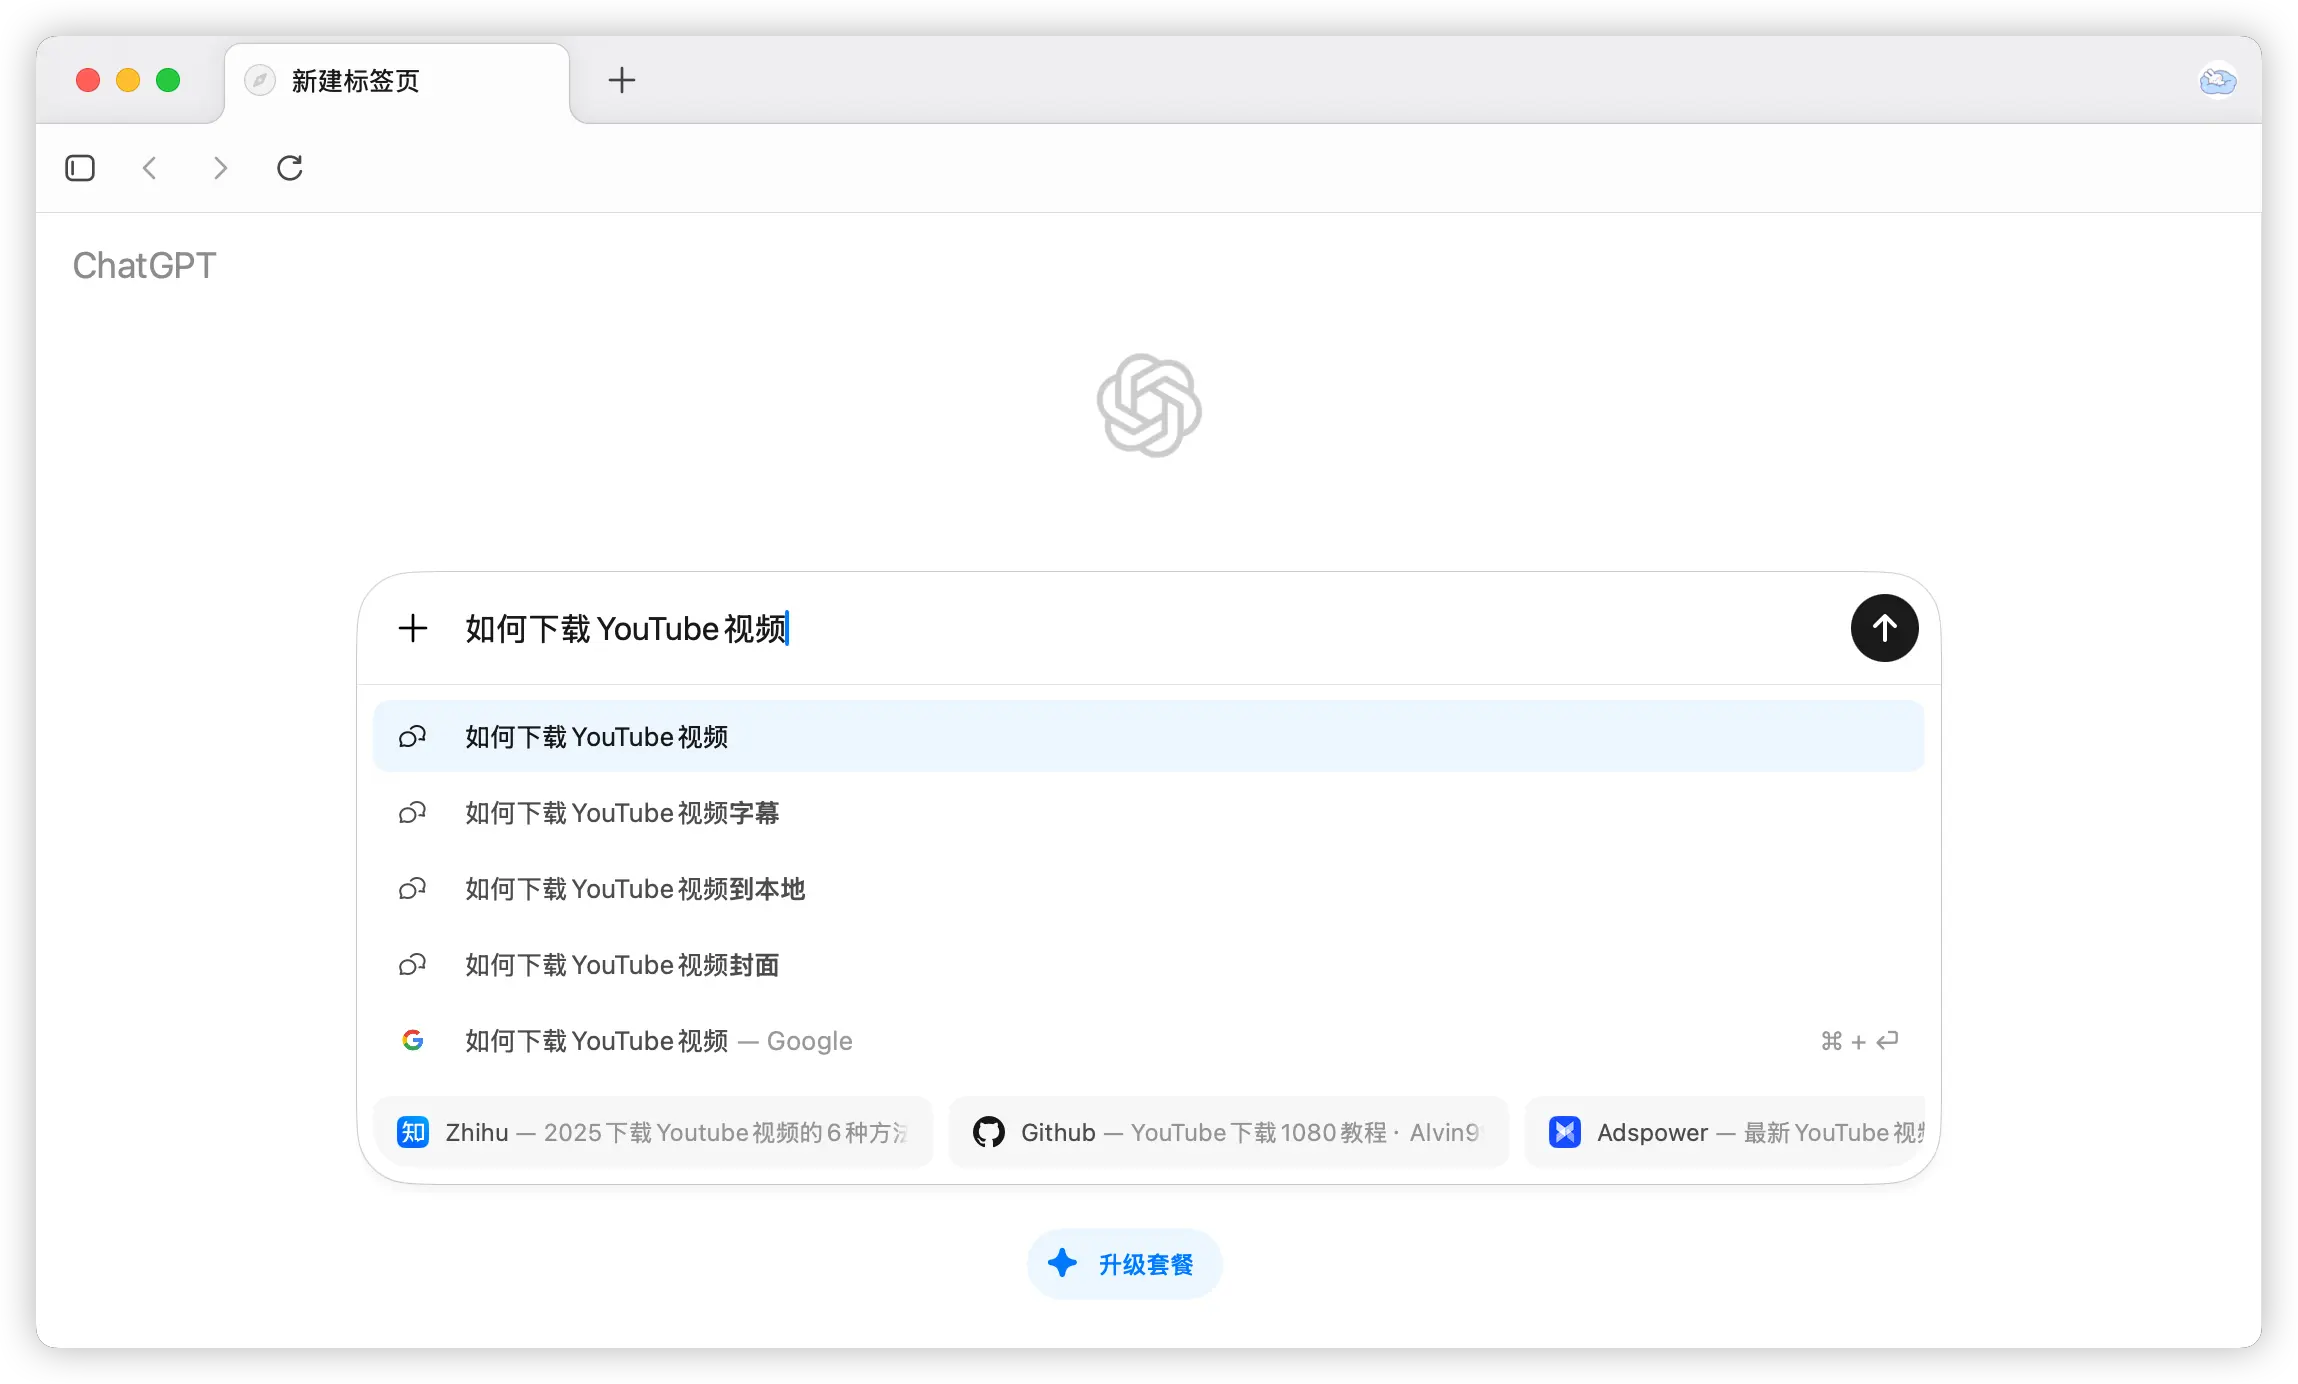Click the send arrow button
The image size is (2298, 1384).
point(1884,628)
